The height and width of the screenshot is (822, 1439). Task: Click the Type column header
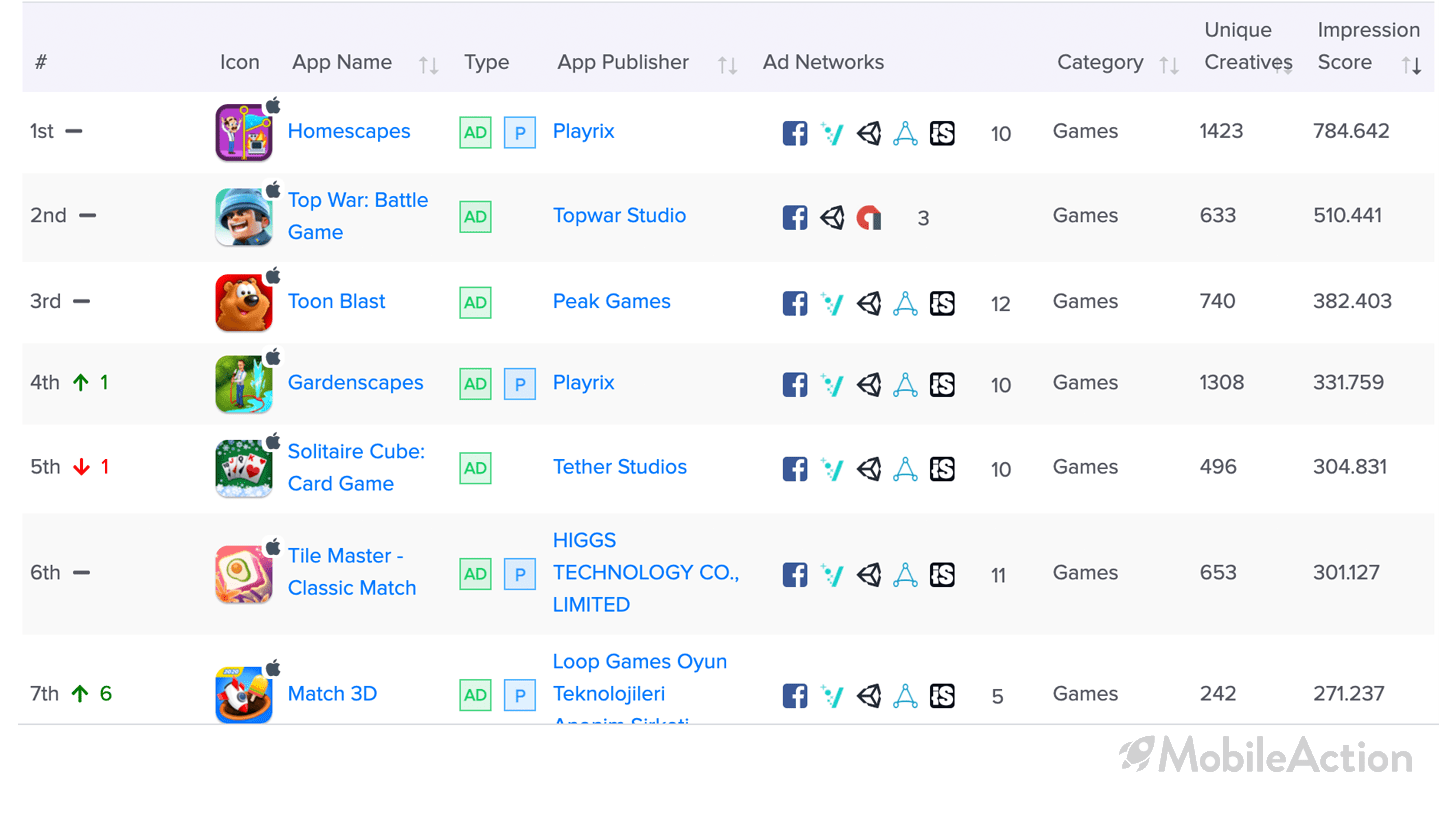[x=486, y=62]
